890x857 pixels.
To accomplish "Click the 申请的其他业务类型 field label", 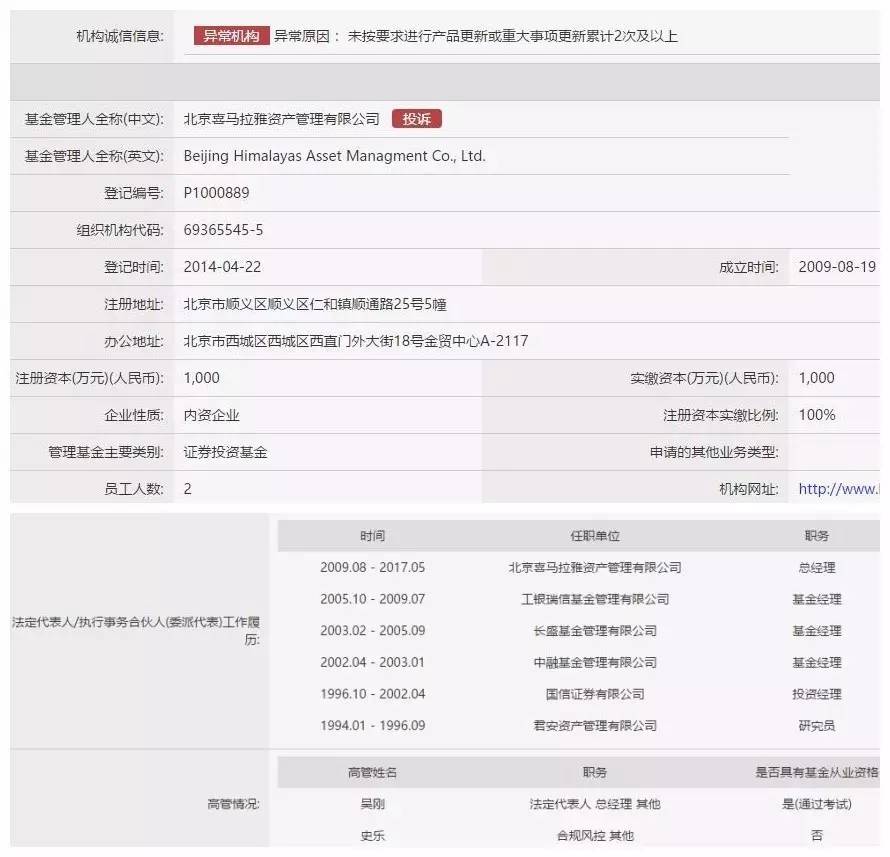I will coord(714,452).
